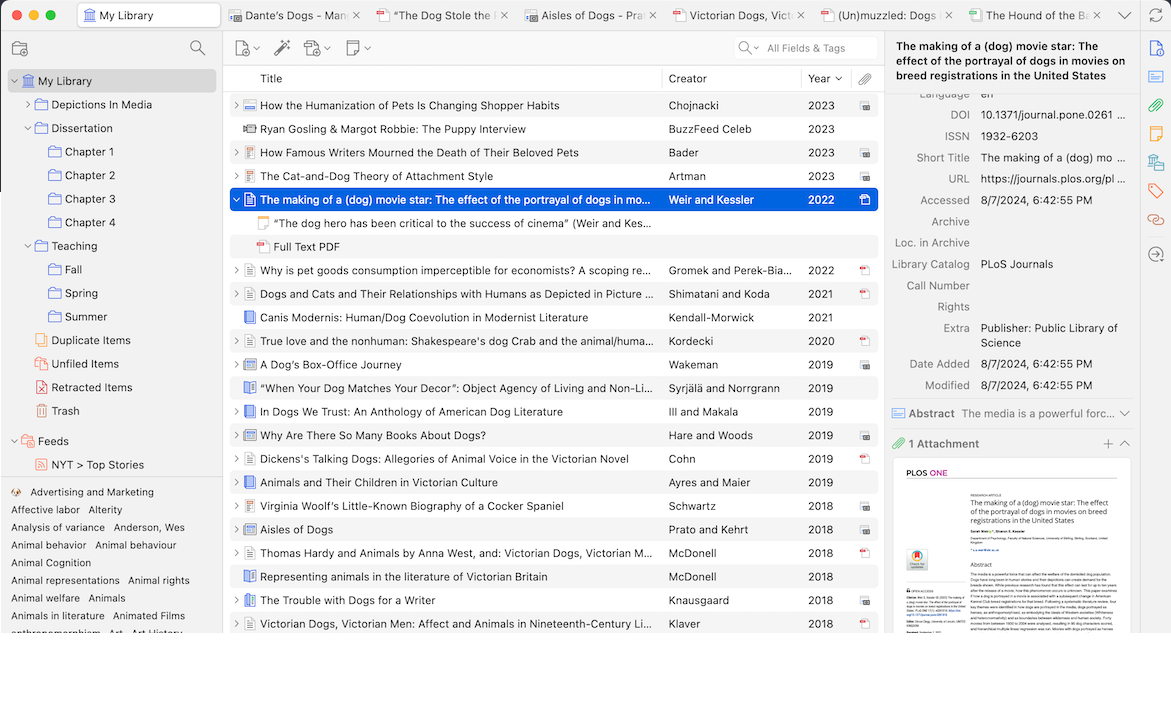The height and width of the screenshot is (706, 1171).
Task: Sort items by Creator column
Action: pyautogui.click(x=687, y=78)
